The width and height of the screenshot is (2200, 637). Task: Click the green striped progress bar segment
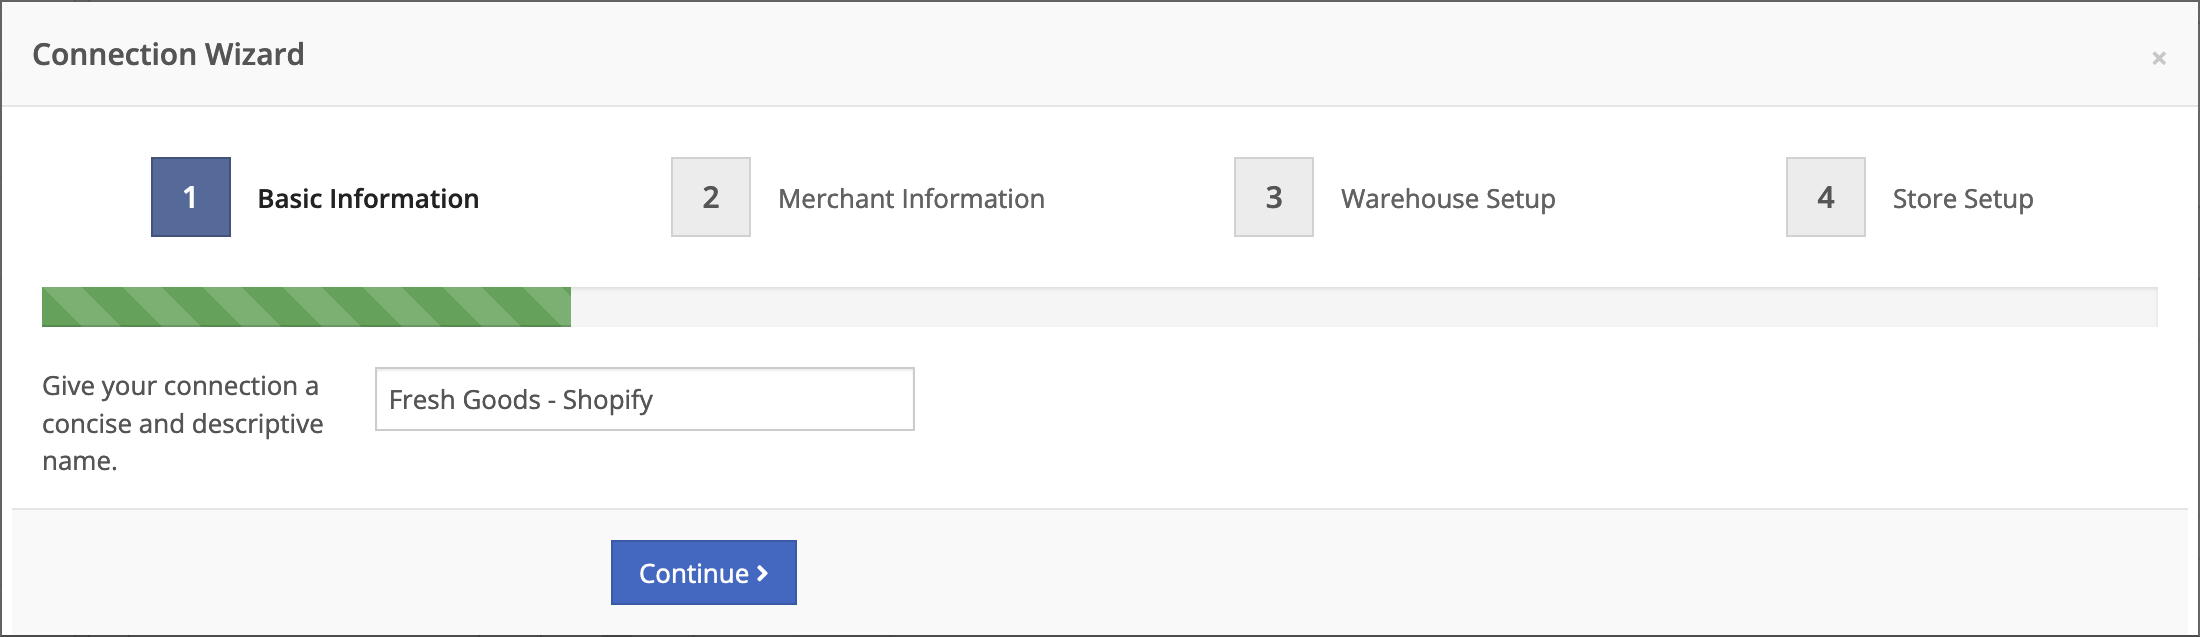coord(306,307)
